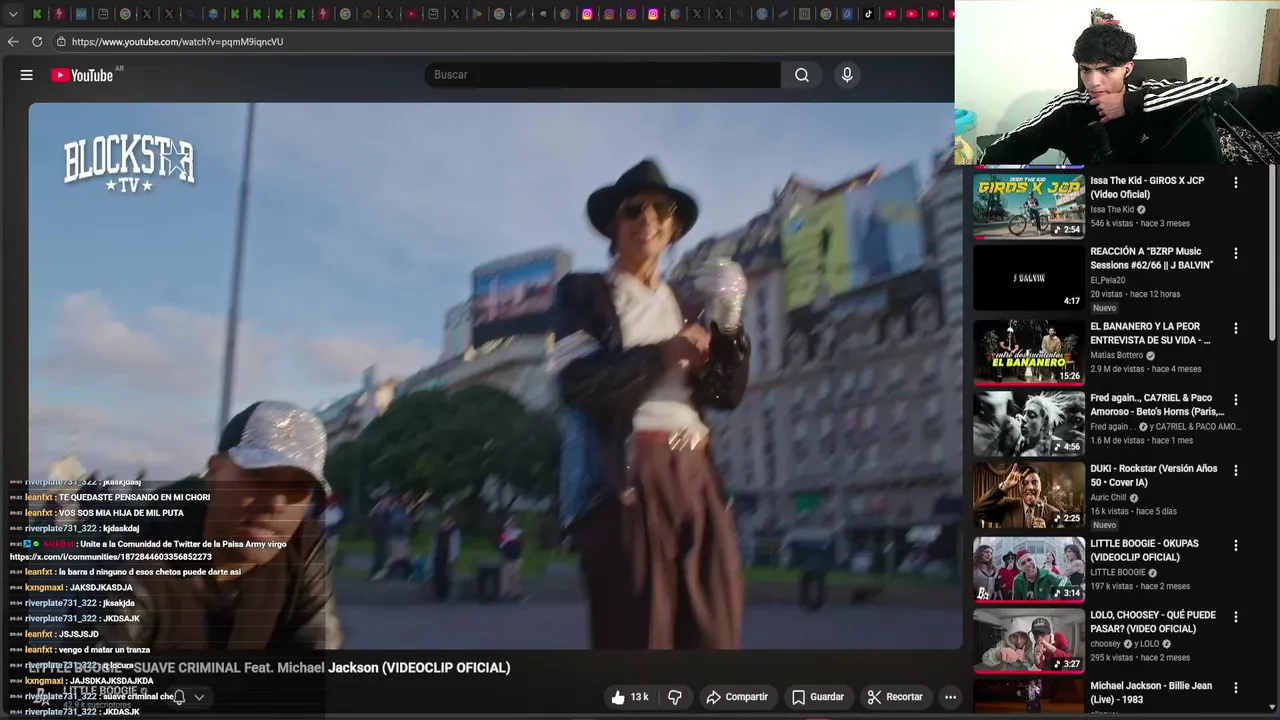Screen dimensions: 1280x720
Task: Open title 'LOLO, CHOOSEY - QUÉ PUEDE PASAR?'
Action: point(1153,622)
